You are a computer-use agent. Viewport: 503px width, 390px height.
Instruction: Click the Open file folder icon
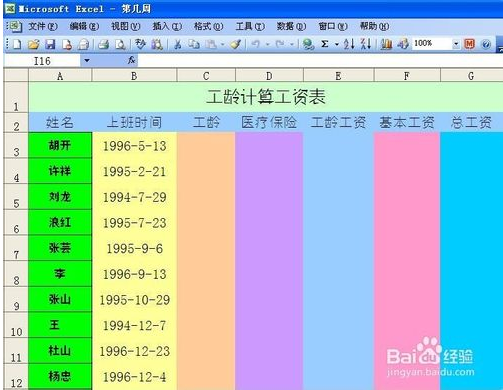point(33,44)
